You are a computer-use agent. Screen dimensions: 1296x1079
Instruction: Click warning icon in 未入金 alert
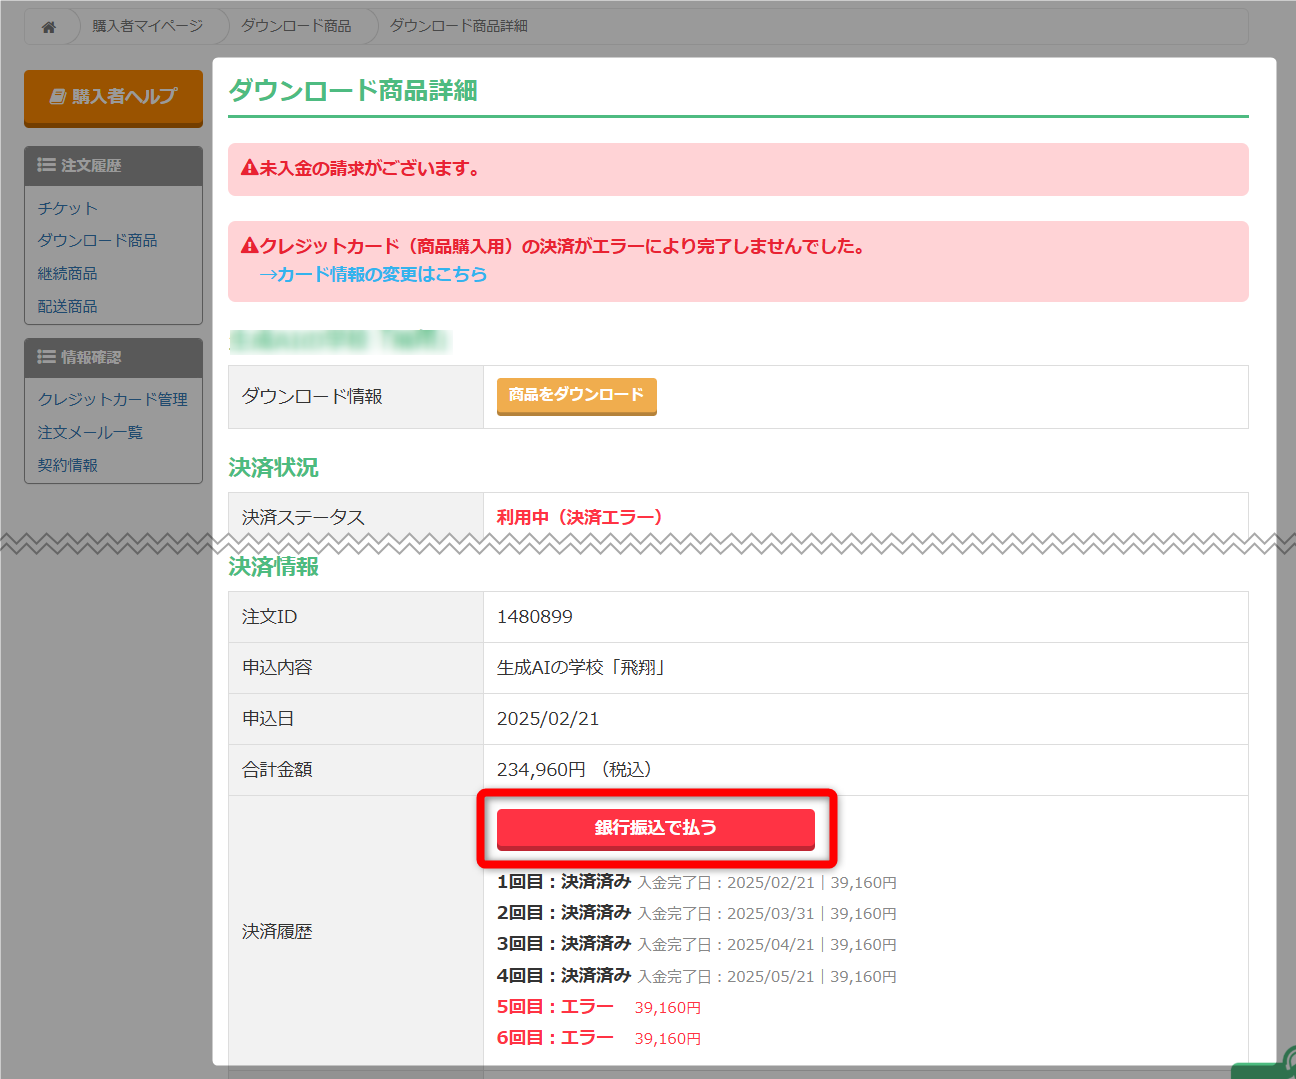pos(249,168)
